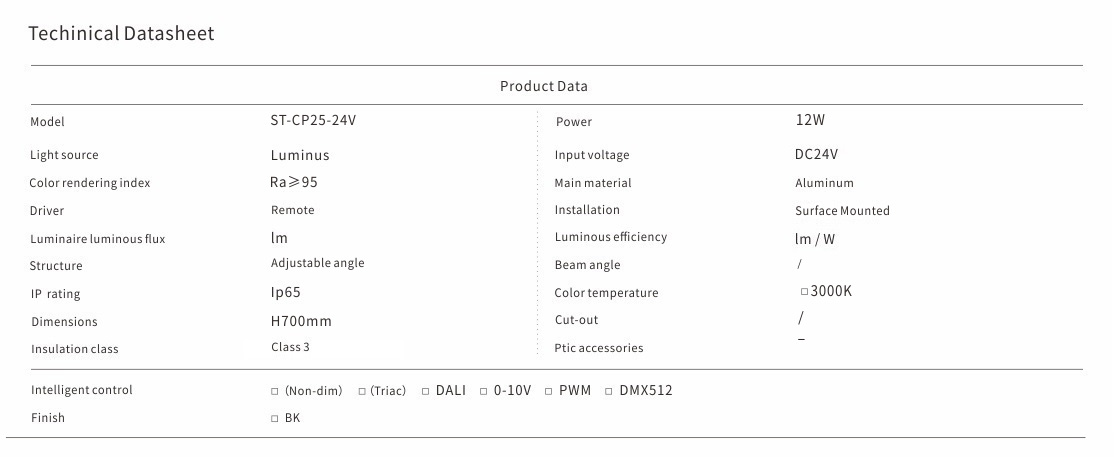This screenshot has height=457, width=1114.
Task: Click the Ip65 rating value
Action: pos(286,292)
